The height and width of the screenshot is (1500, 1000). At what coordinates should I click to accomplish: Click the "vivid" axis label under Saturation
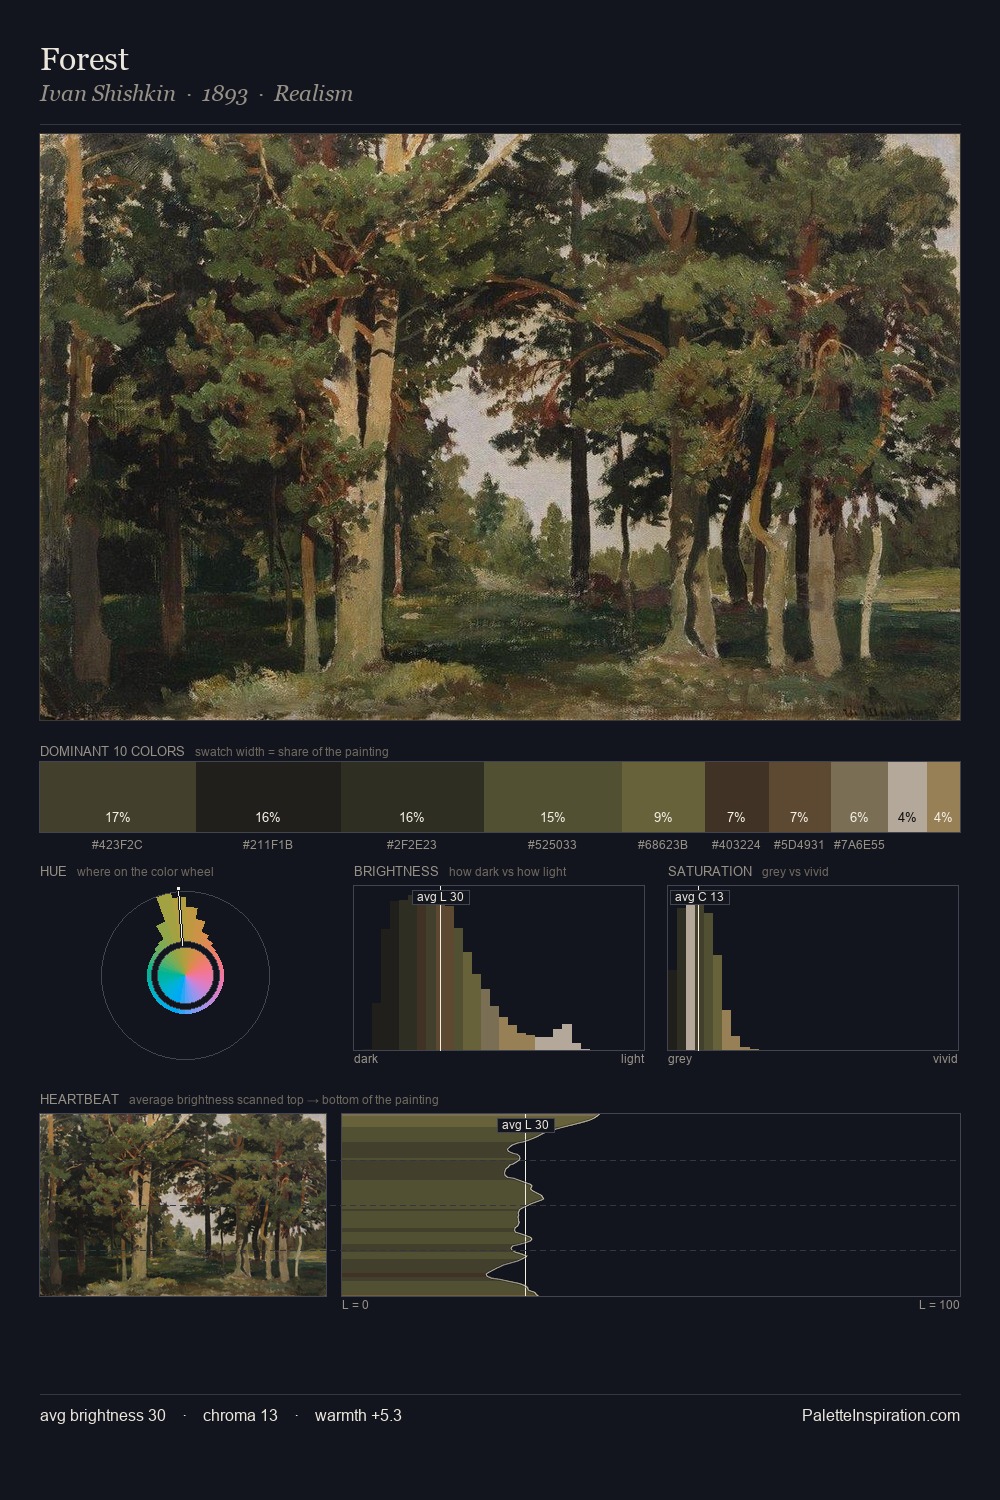pos(945,1059)
